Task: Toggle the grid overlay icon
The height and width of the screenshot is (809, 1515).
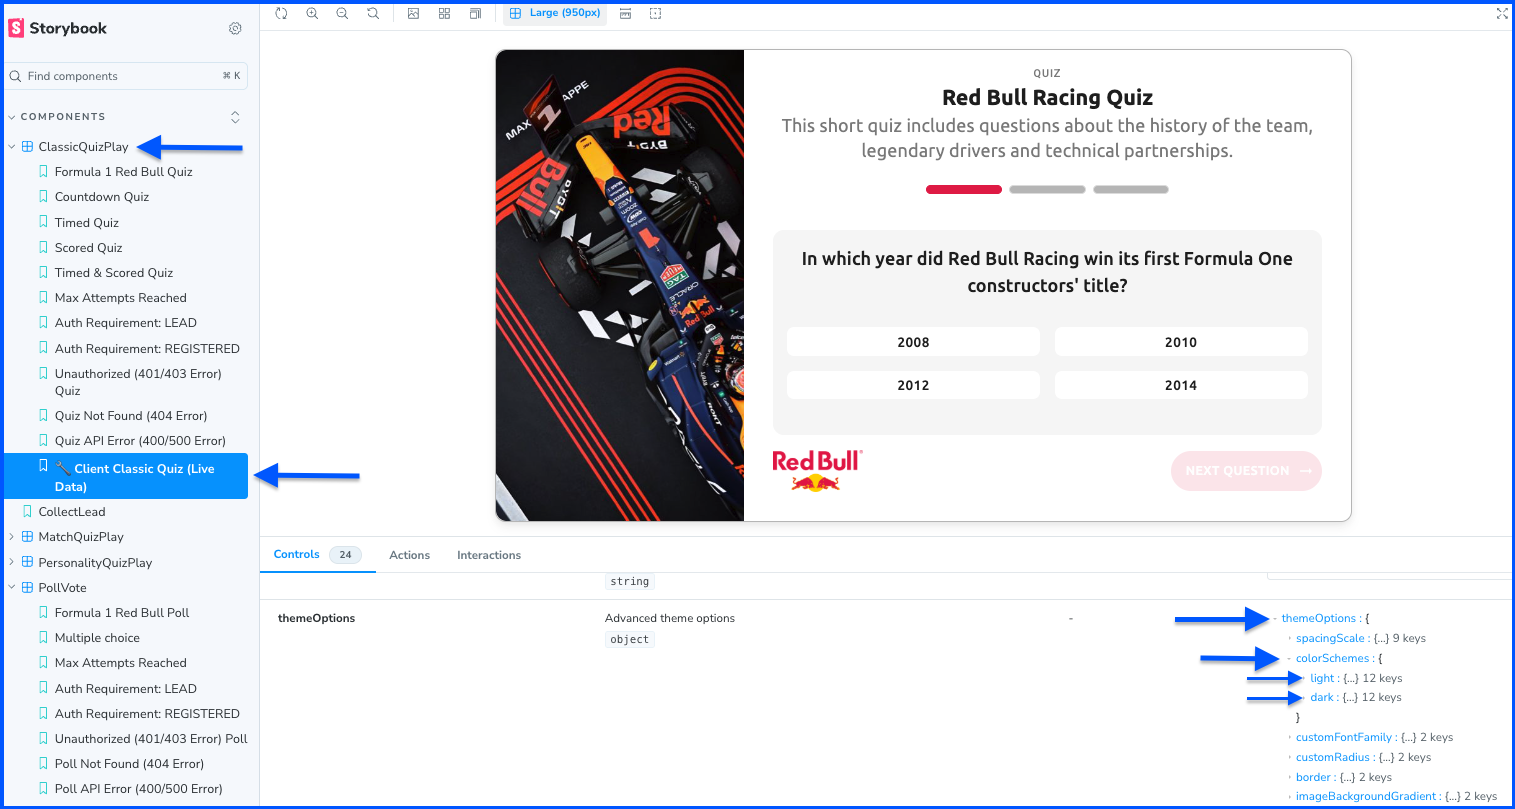Action: [x=444, y=14]
